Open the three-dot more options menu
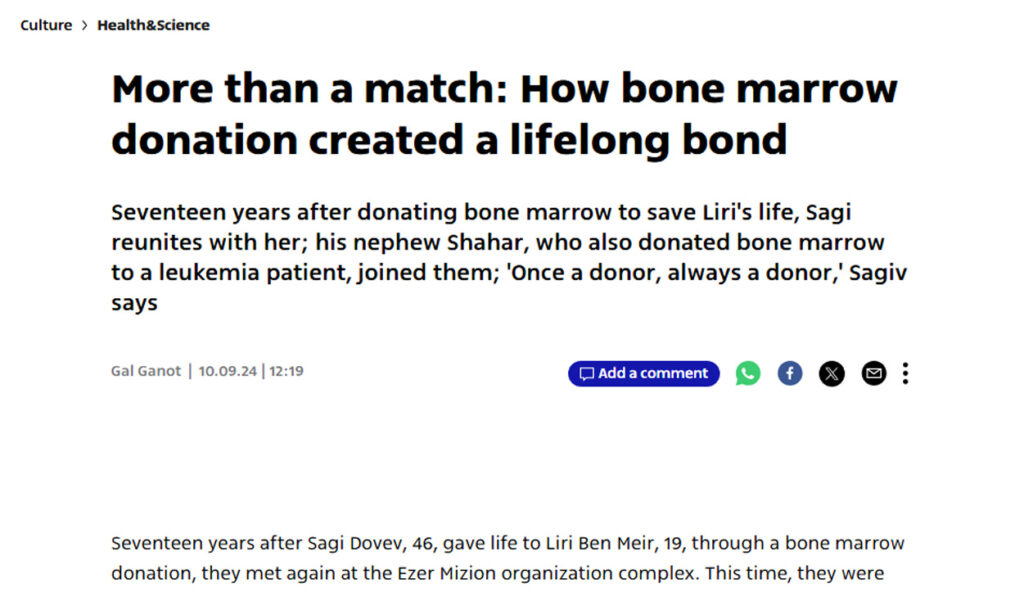The height and width of the screenshot is (592, 1024). coord(906,374)
